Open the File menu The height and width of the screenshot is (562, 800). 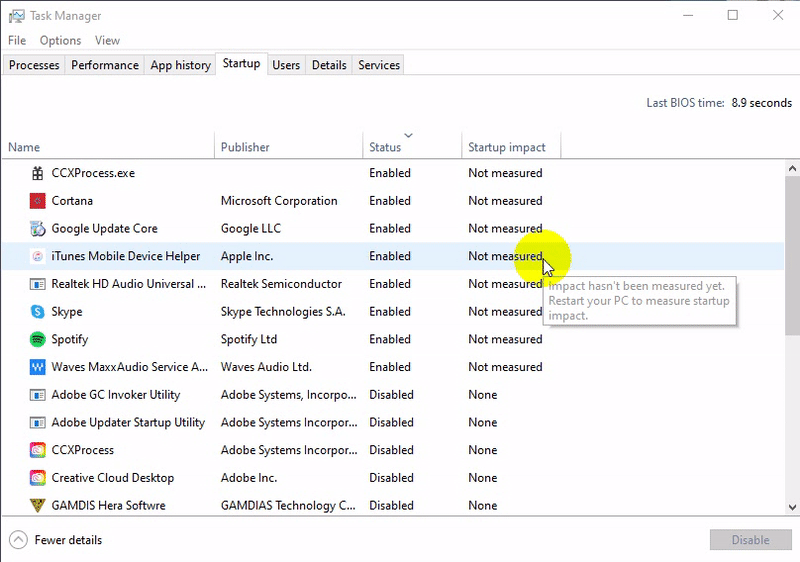17,40
